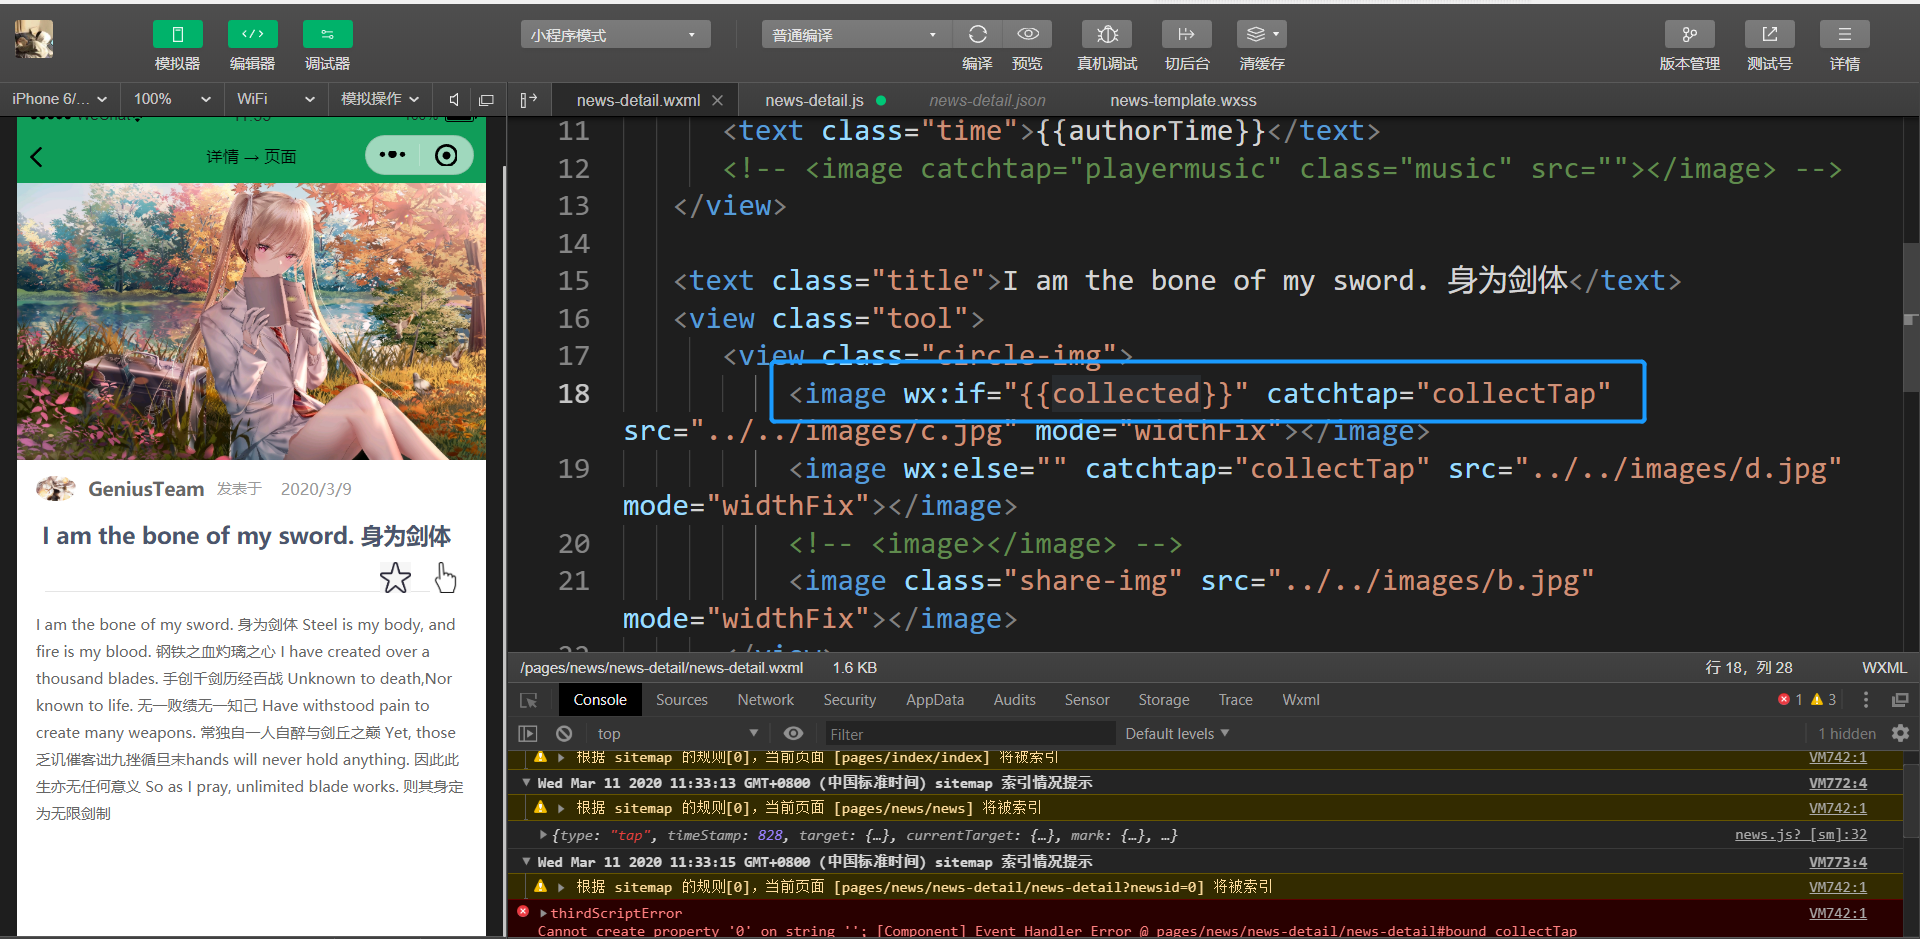The height and width of the screenshot is (939, 1920).
Task: Click the anime girl header image
Action: point(251,321)
